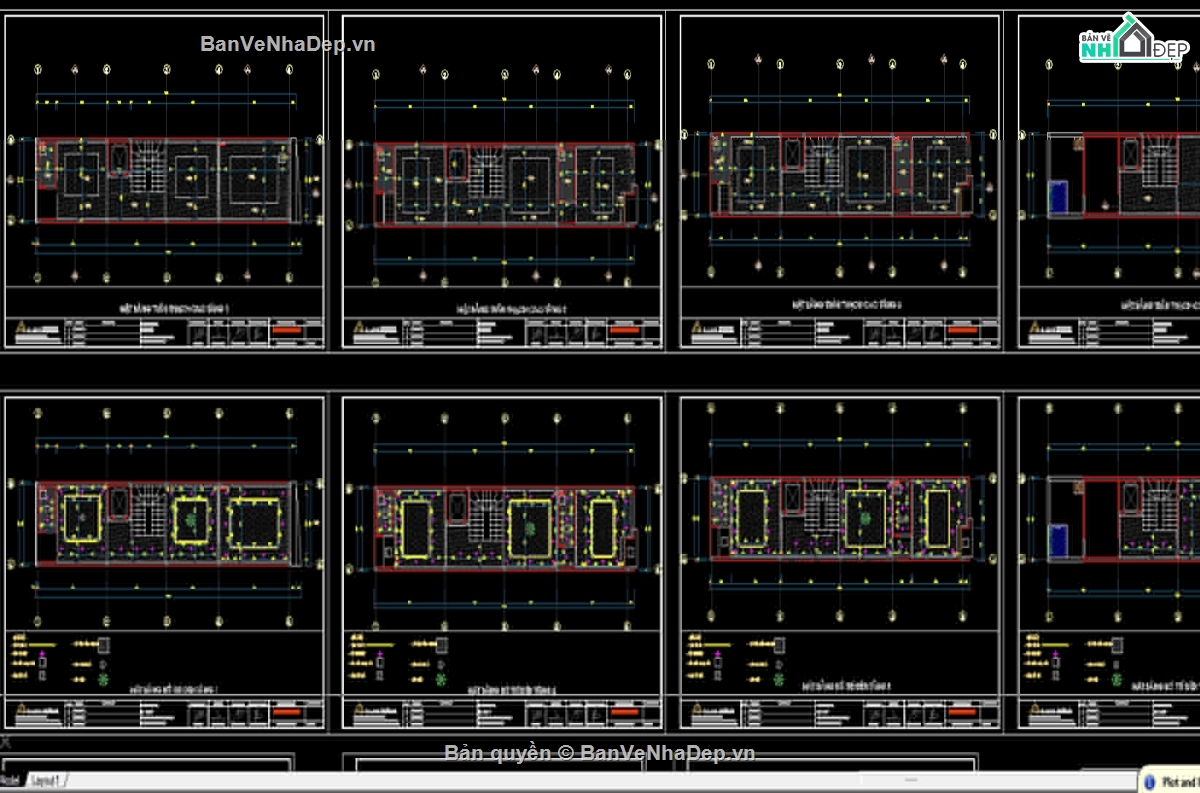Screen dimensions: 1200x793
Task: Click the Plot and Publish notification info icon
Action: pyautogui.click(x=1150, y=780)
